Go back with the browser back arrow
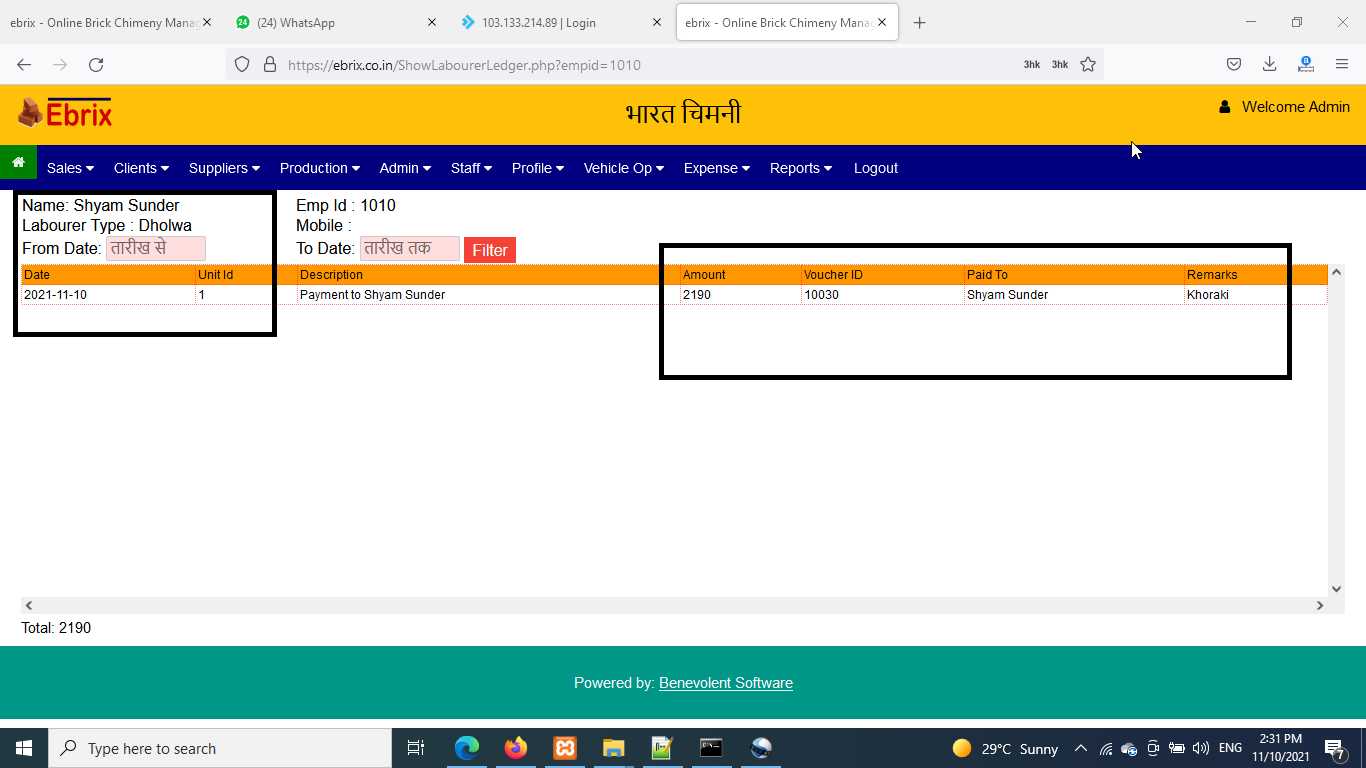The image size is (1366, 768). click(24, 65)
